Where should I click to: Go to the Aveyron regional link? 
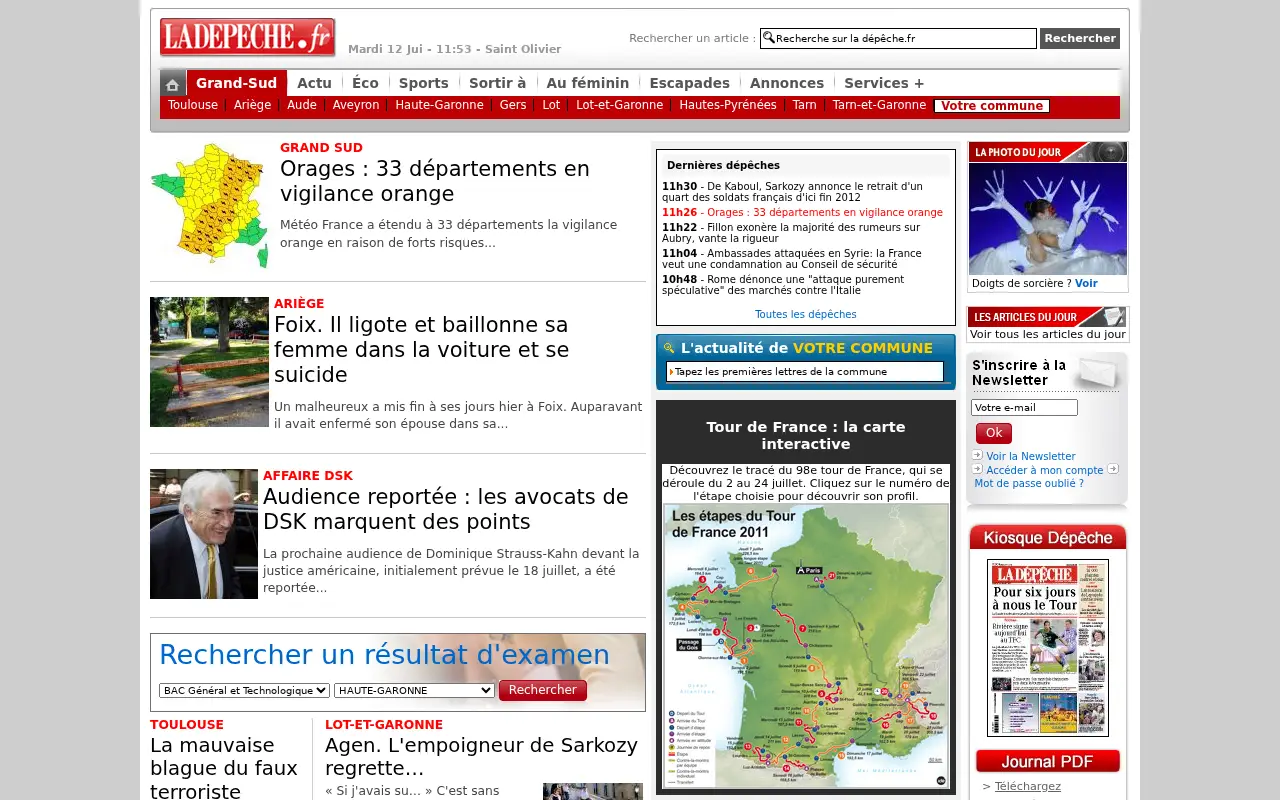356,105
